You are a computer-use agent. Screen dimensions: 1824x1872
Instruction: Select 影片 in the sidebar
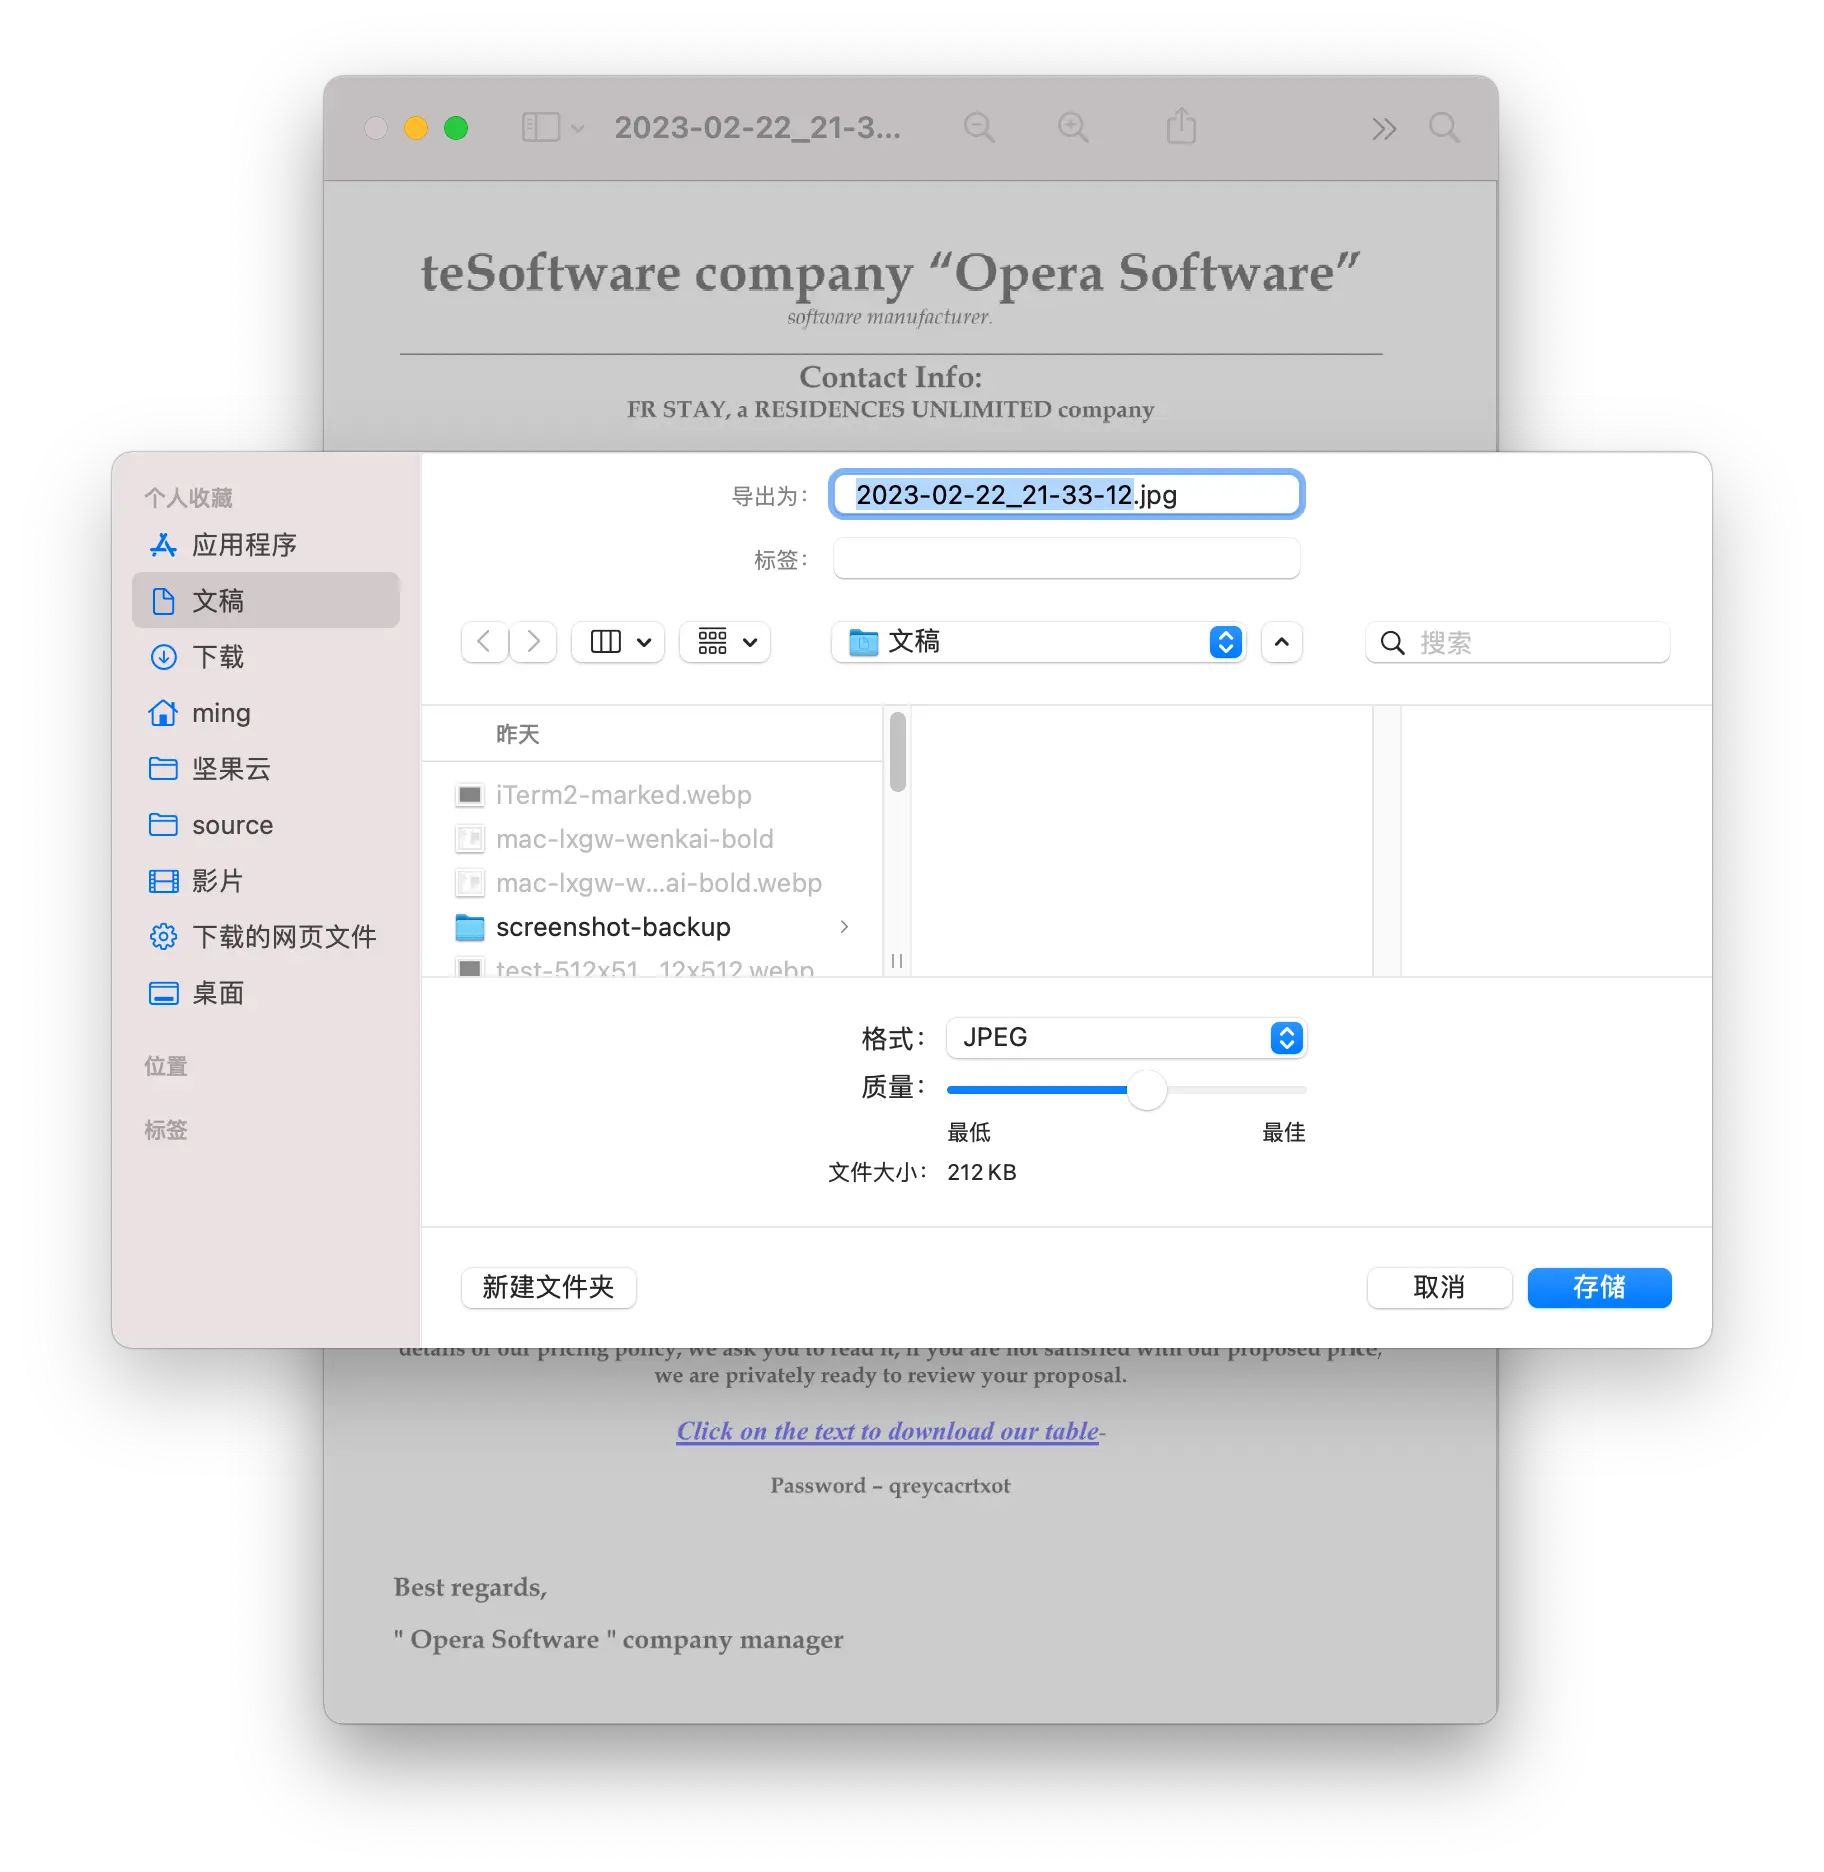[x=266, y=881]
